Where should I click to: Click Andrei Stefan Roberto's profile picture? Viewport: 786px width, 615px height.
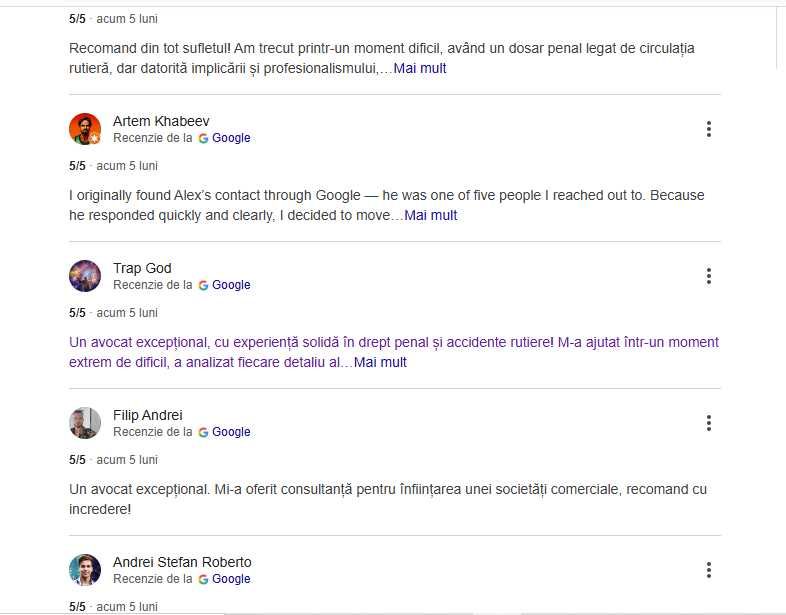pyautogui.click(x=85, y=570)
